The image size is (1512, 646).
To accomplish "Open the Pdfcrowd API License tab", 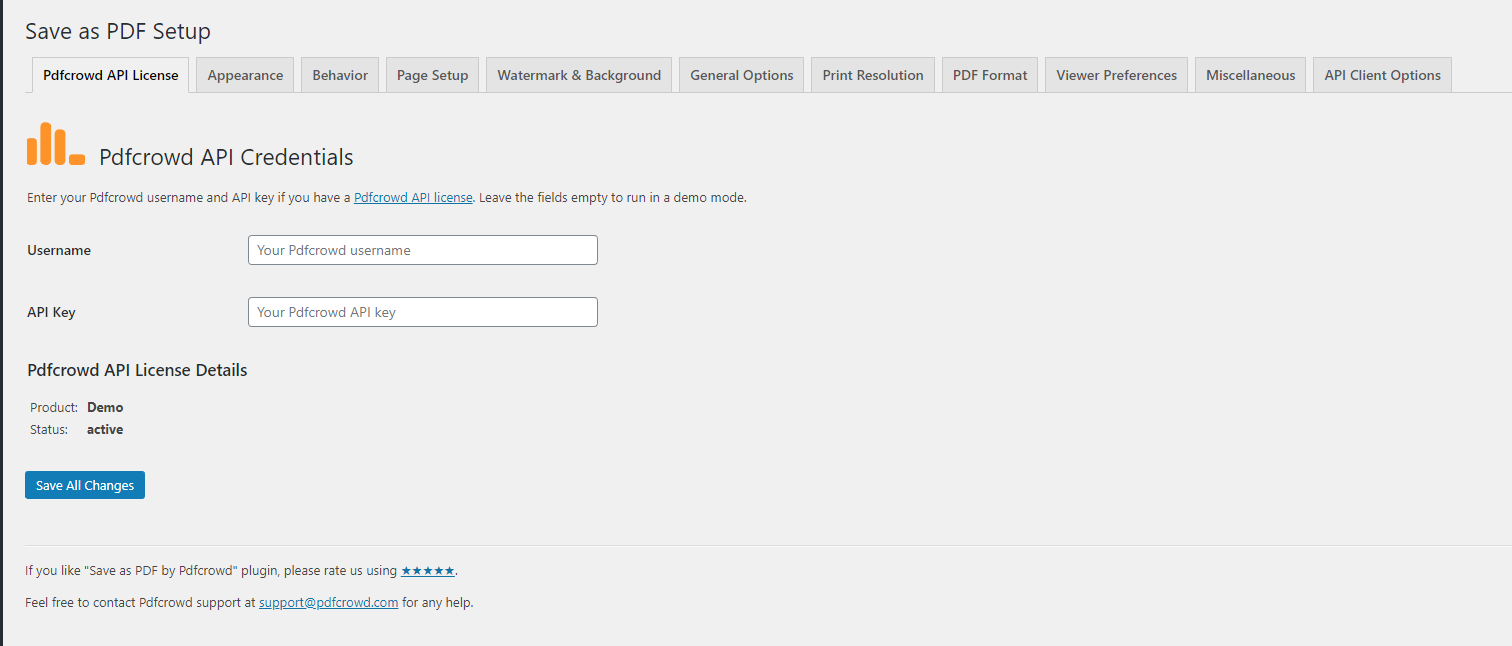I will pyautogui.click(x=111, y=75).
